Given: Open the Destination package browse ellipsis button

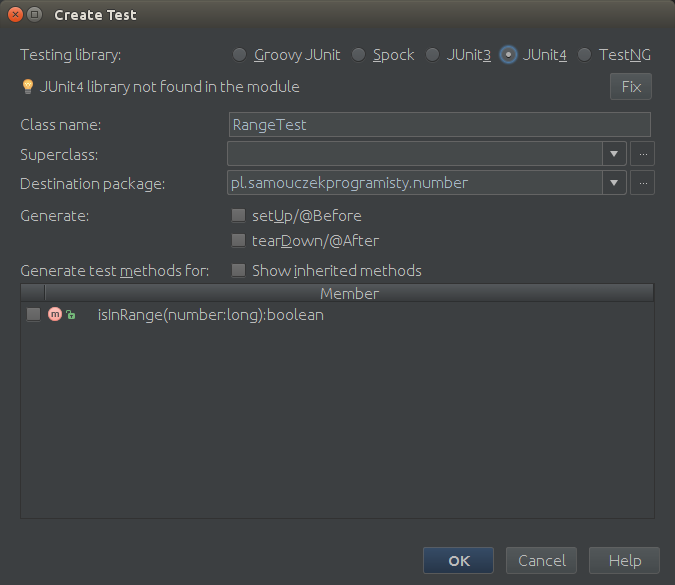Looking at the screenshot, I should click(x=643, y=183).
